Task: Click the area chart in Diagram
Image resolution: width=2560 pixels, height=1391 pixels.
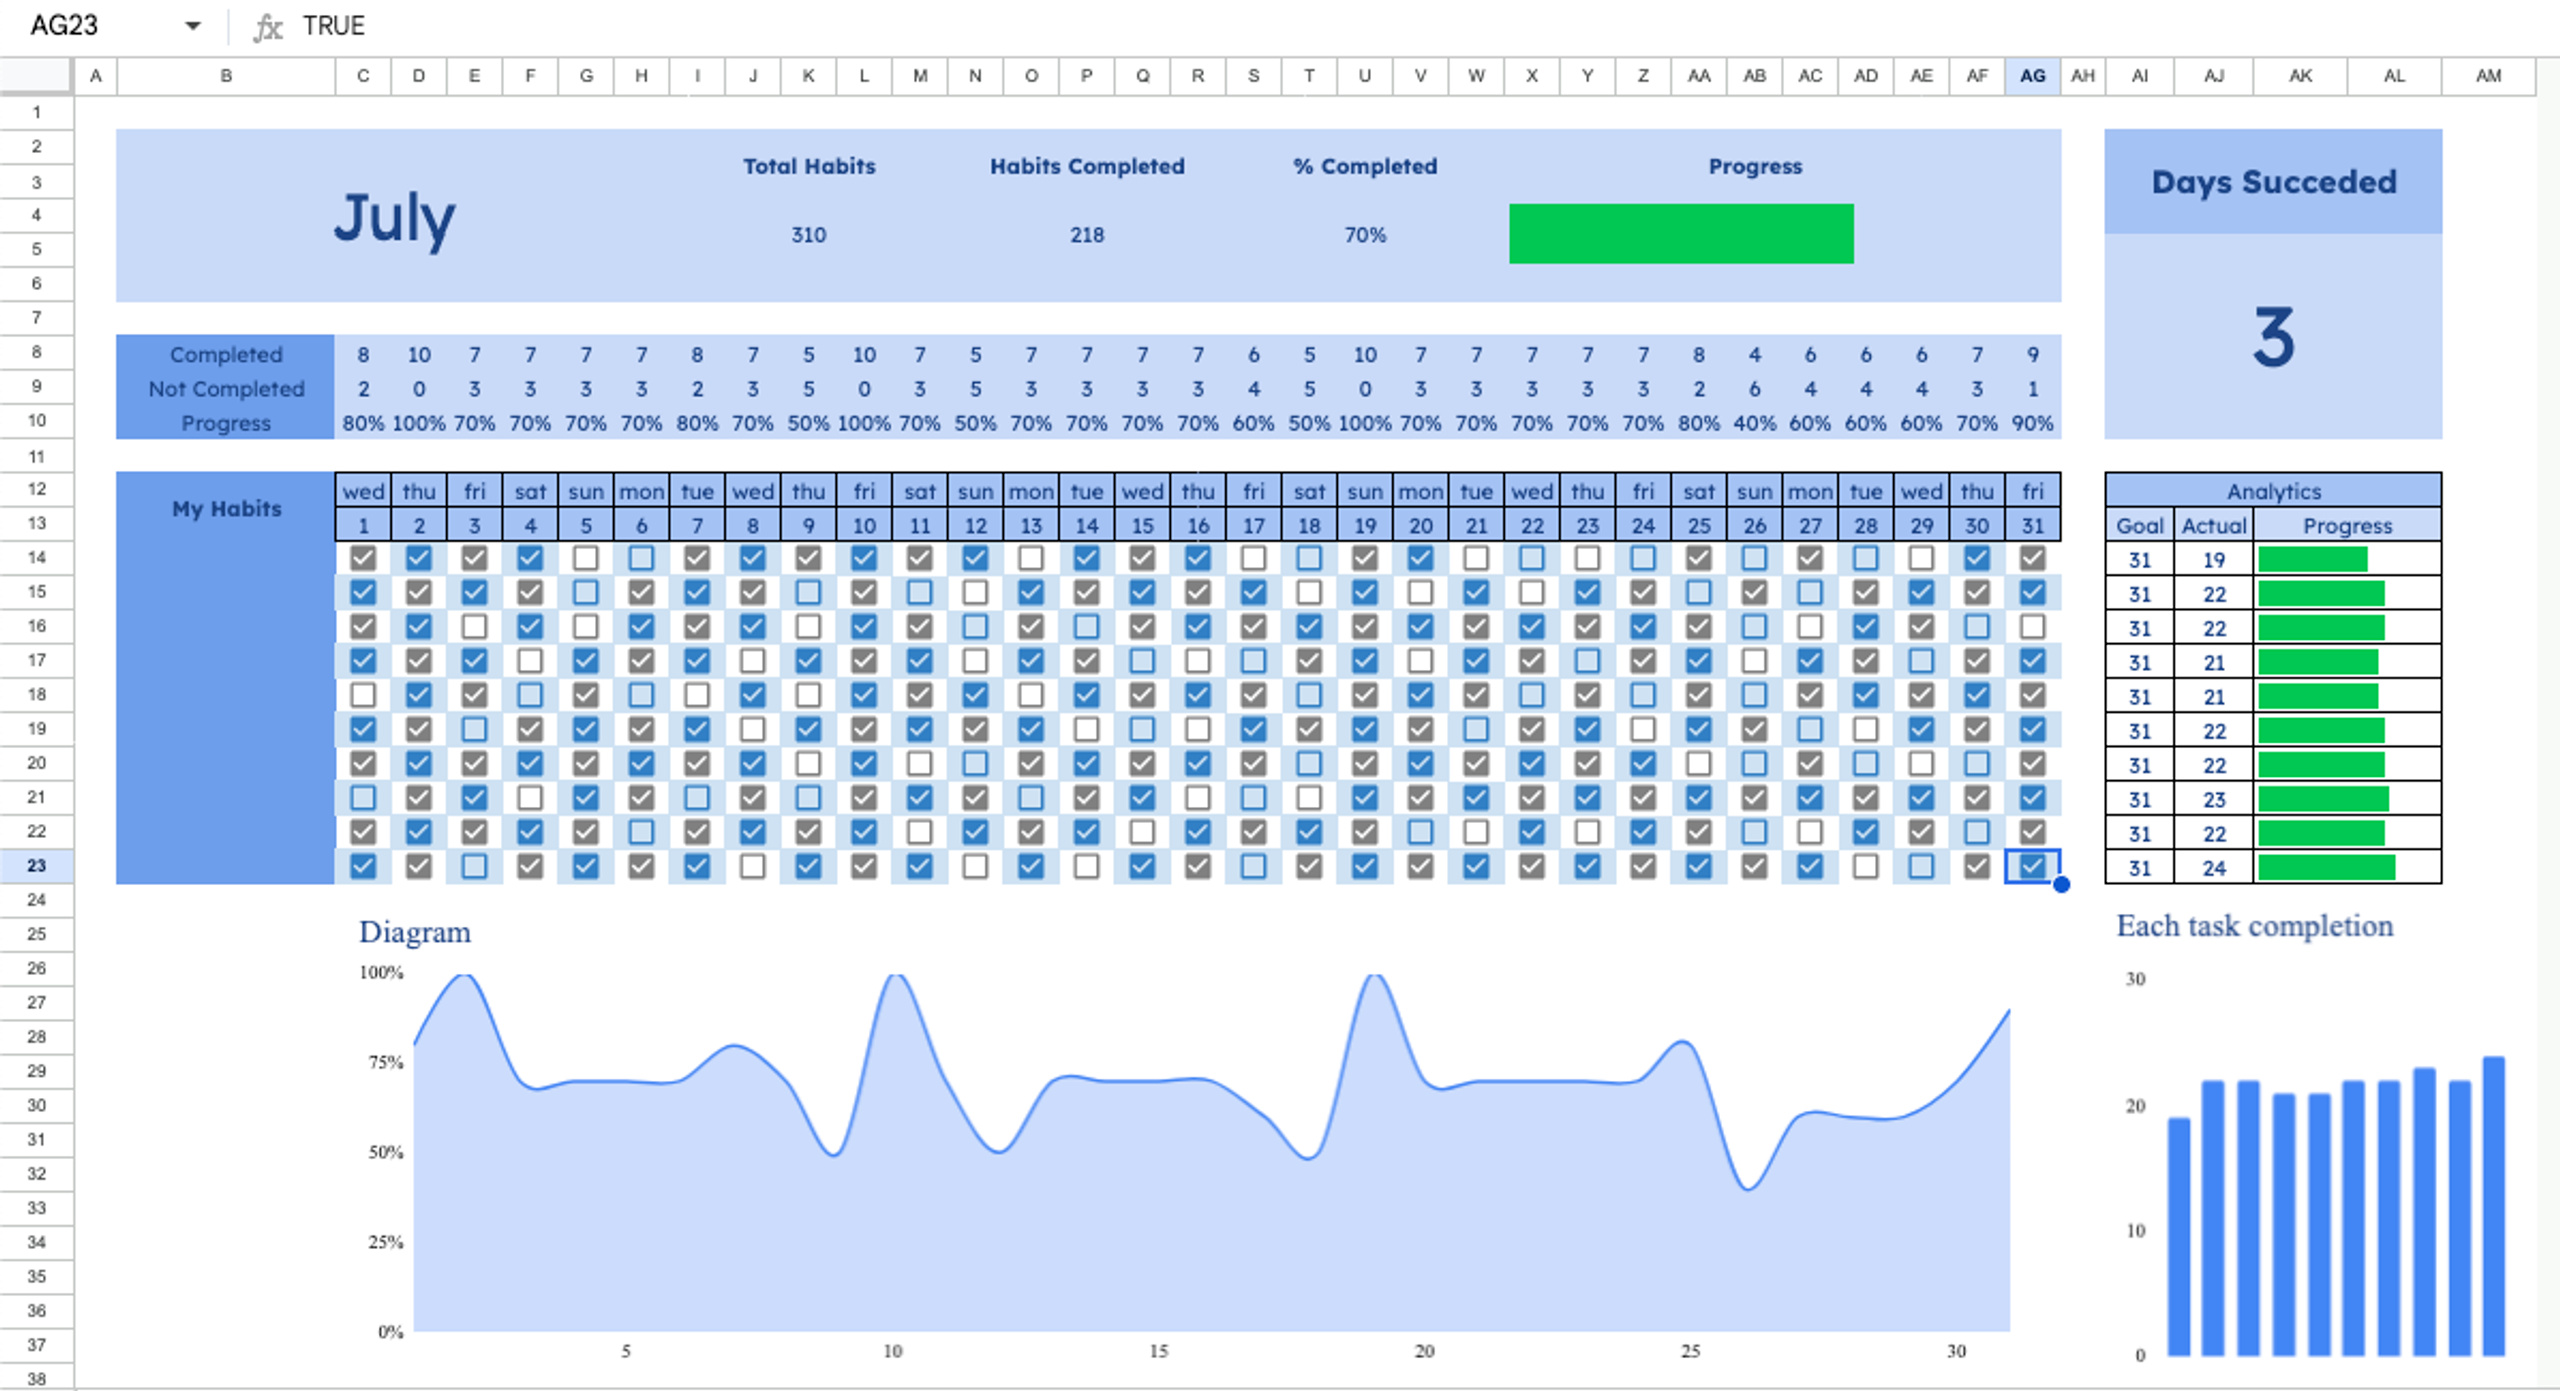Action: pyautogui.click(x=1211, y=1153)
